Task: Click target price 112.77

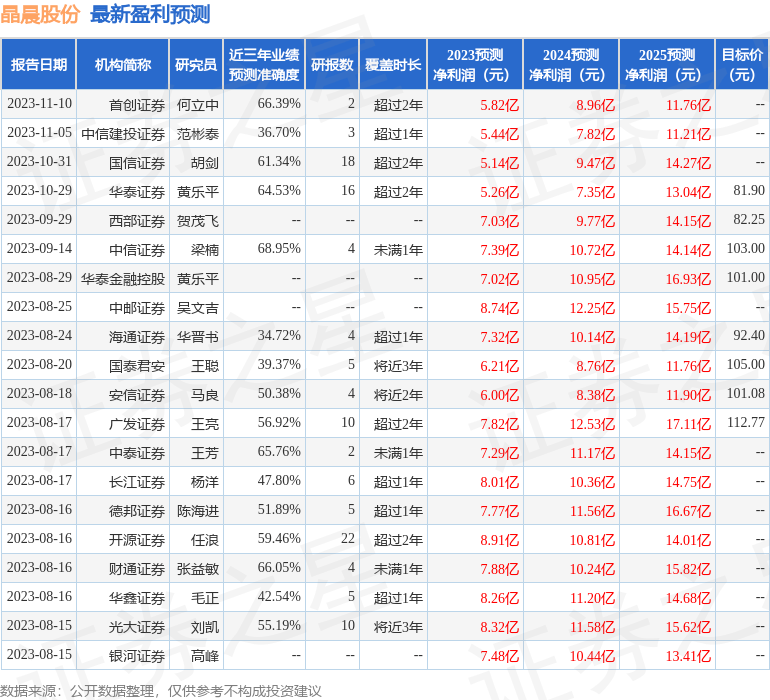Action: [x=745, y=422]
